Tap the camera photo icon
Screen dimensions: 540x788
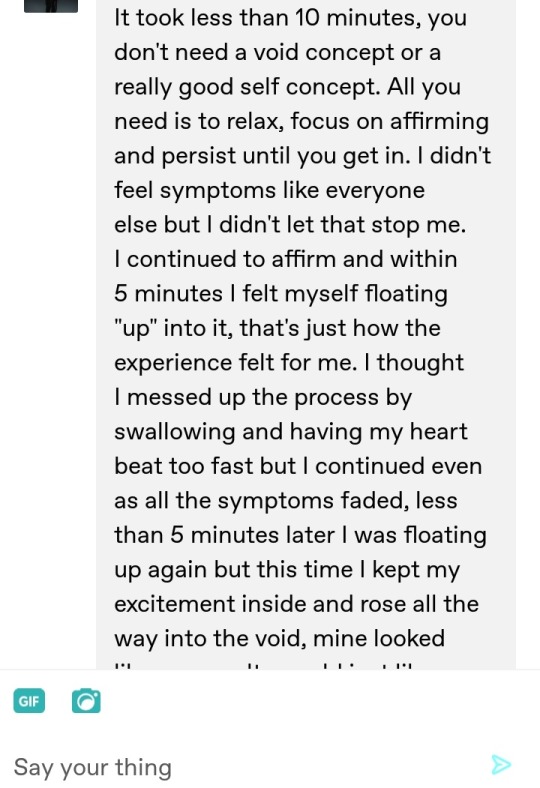tap(86, 701)
